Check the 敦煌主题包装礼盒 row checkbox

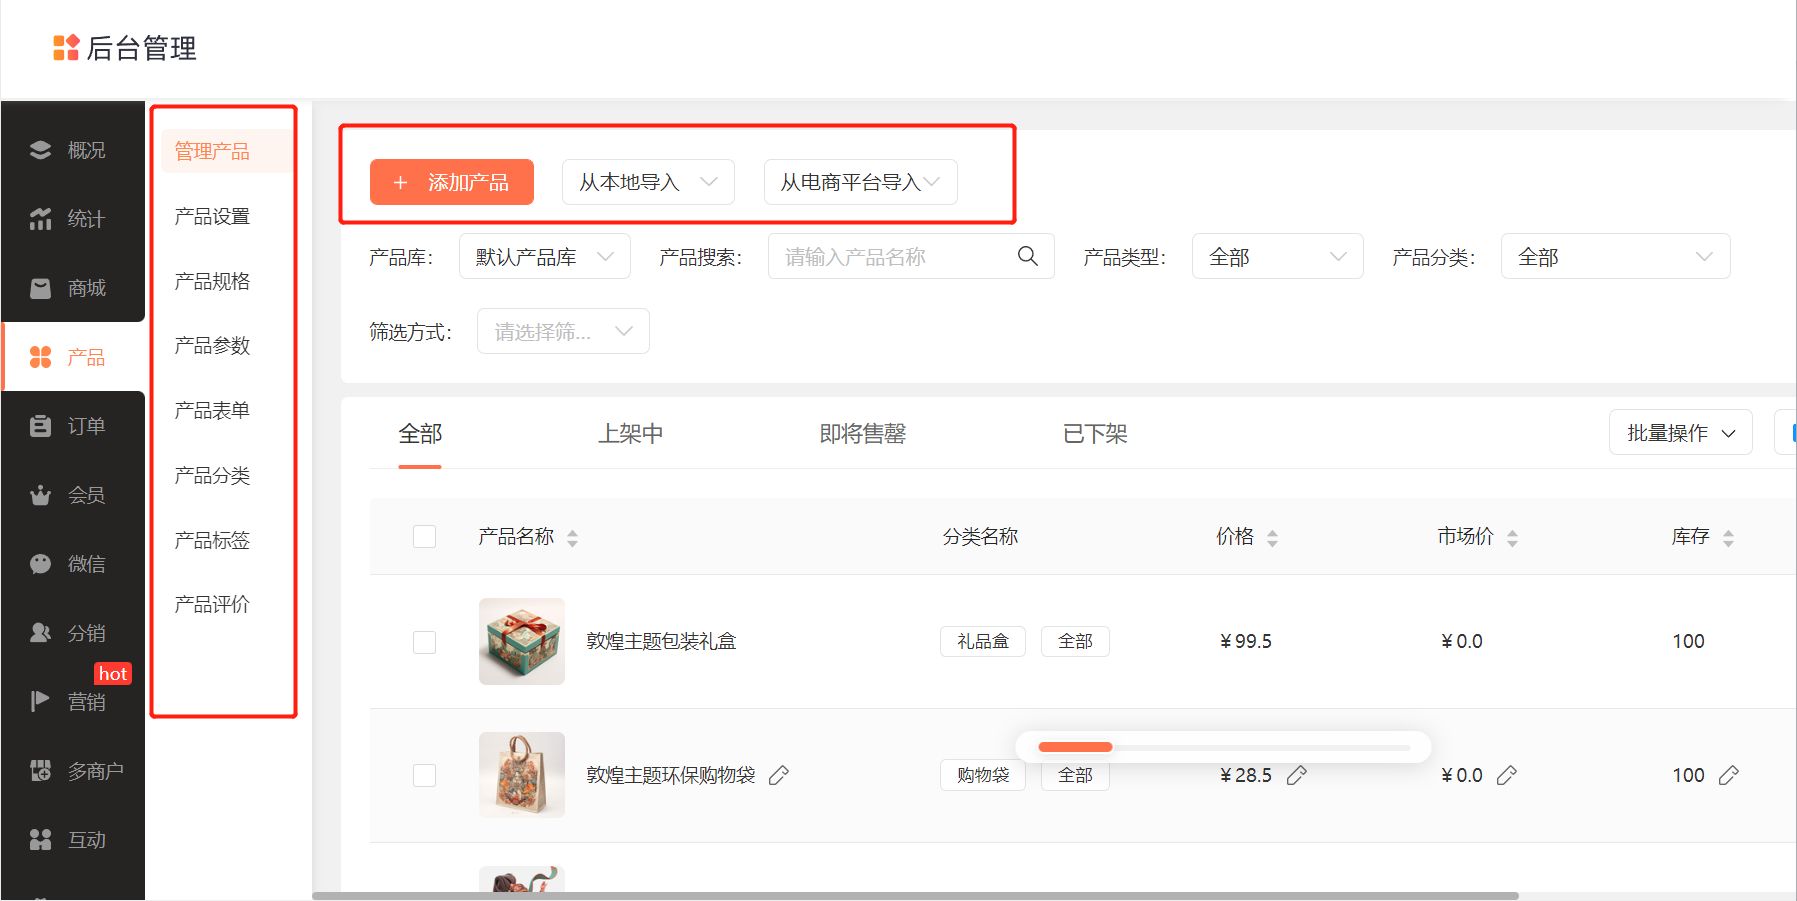[x=424, y=641]
